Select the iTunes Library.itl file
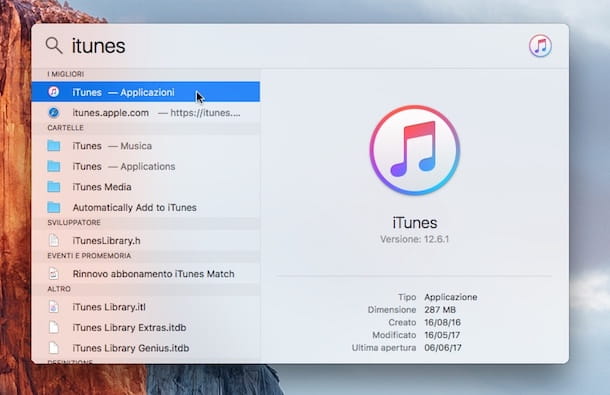 (x=145, y=307)
